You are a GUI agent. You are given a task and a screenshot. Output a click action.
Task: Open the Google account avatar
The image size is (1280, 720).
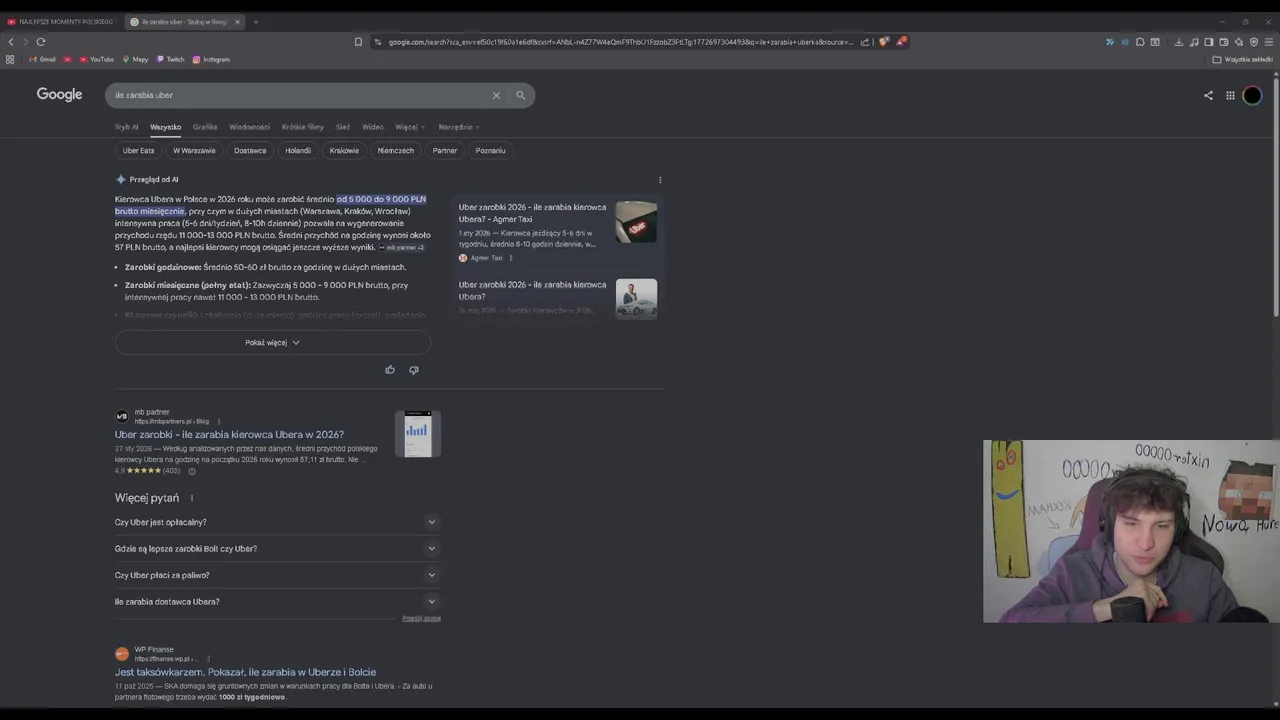(1253, 96)
